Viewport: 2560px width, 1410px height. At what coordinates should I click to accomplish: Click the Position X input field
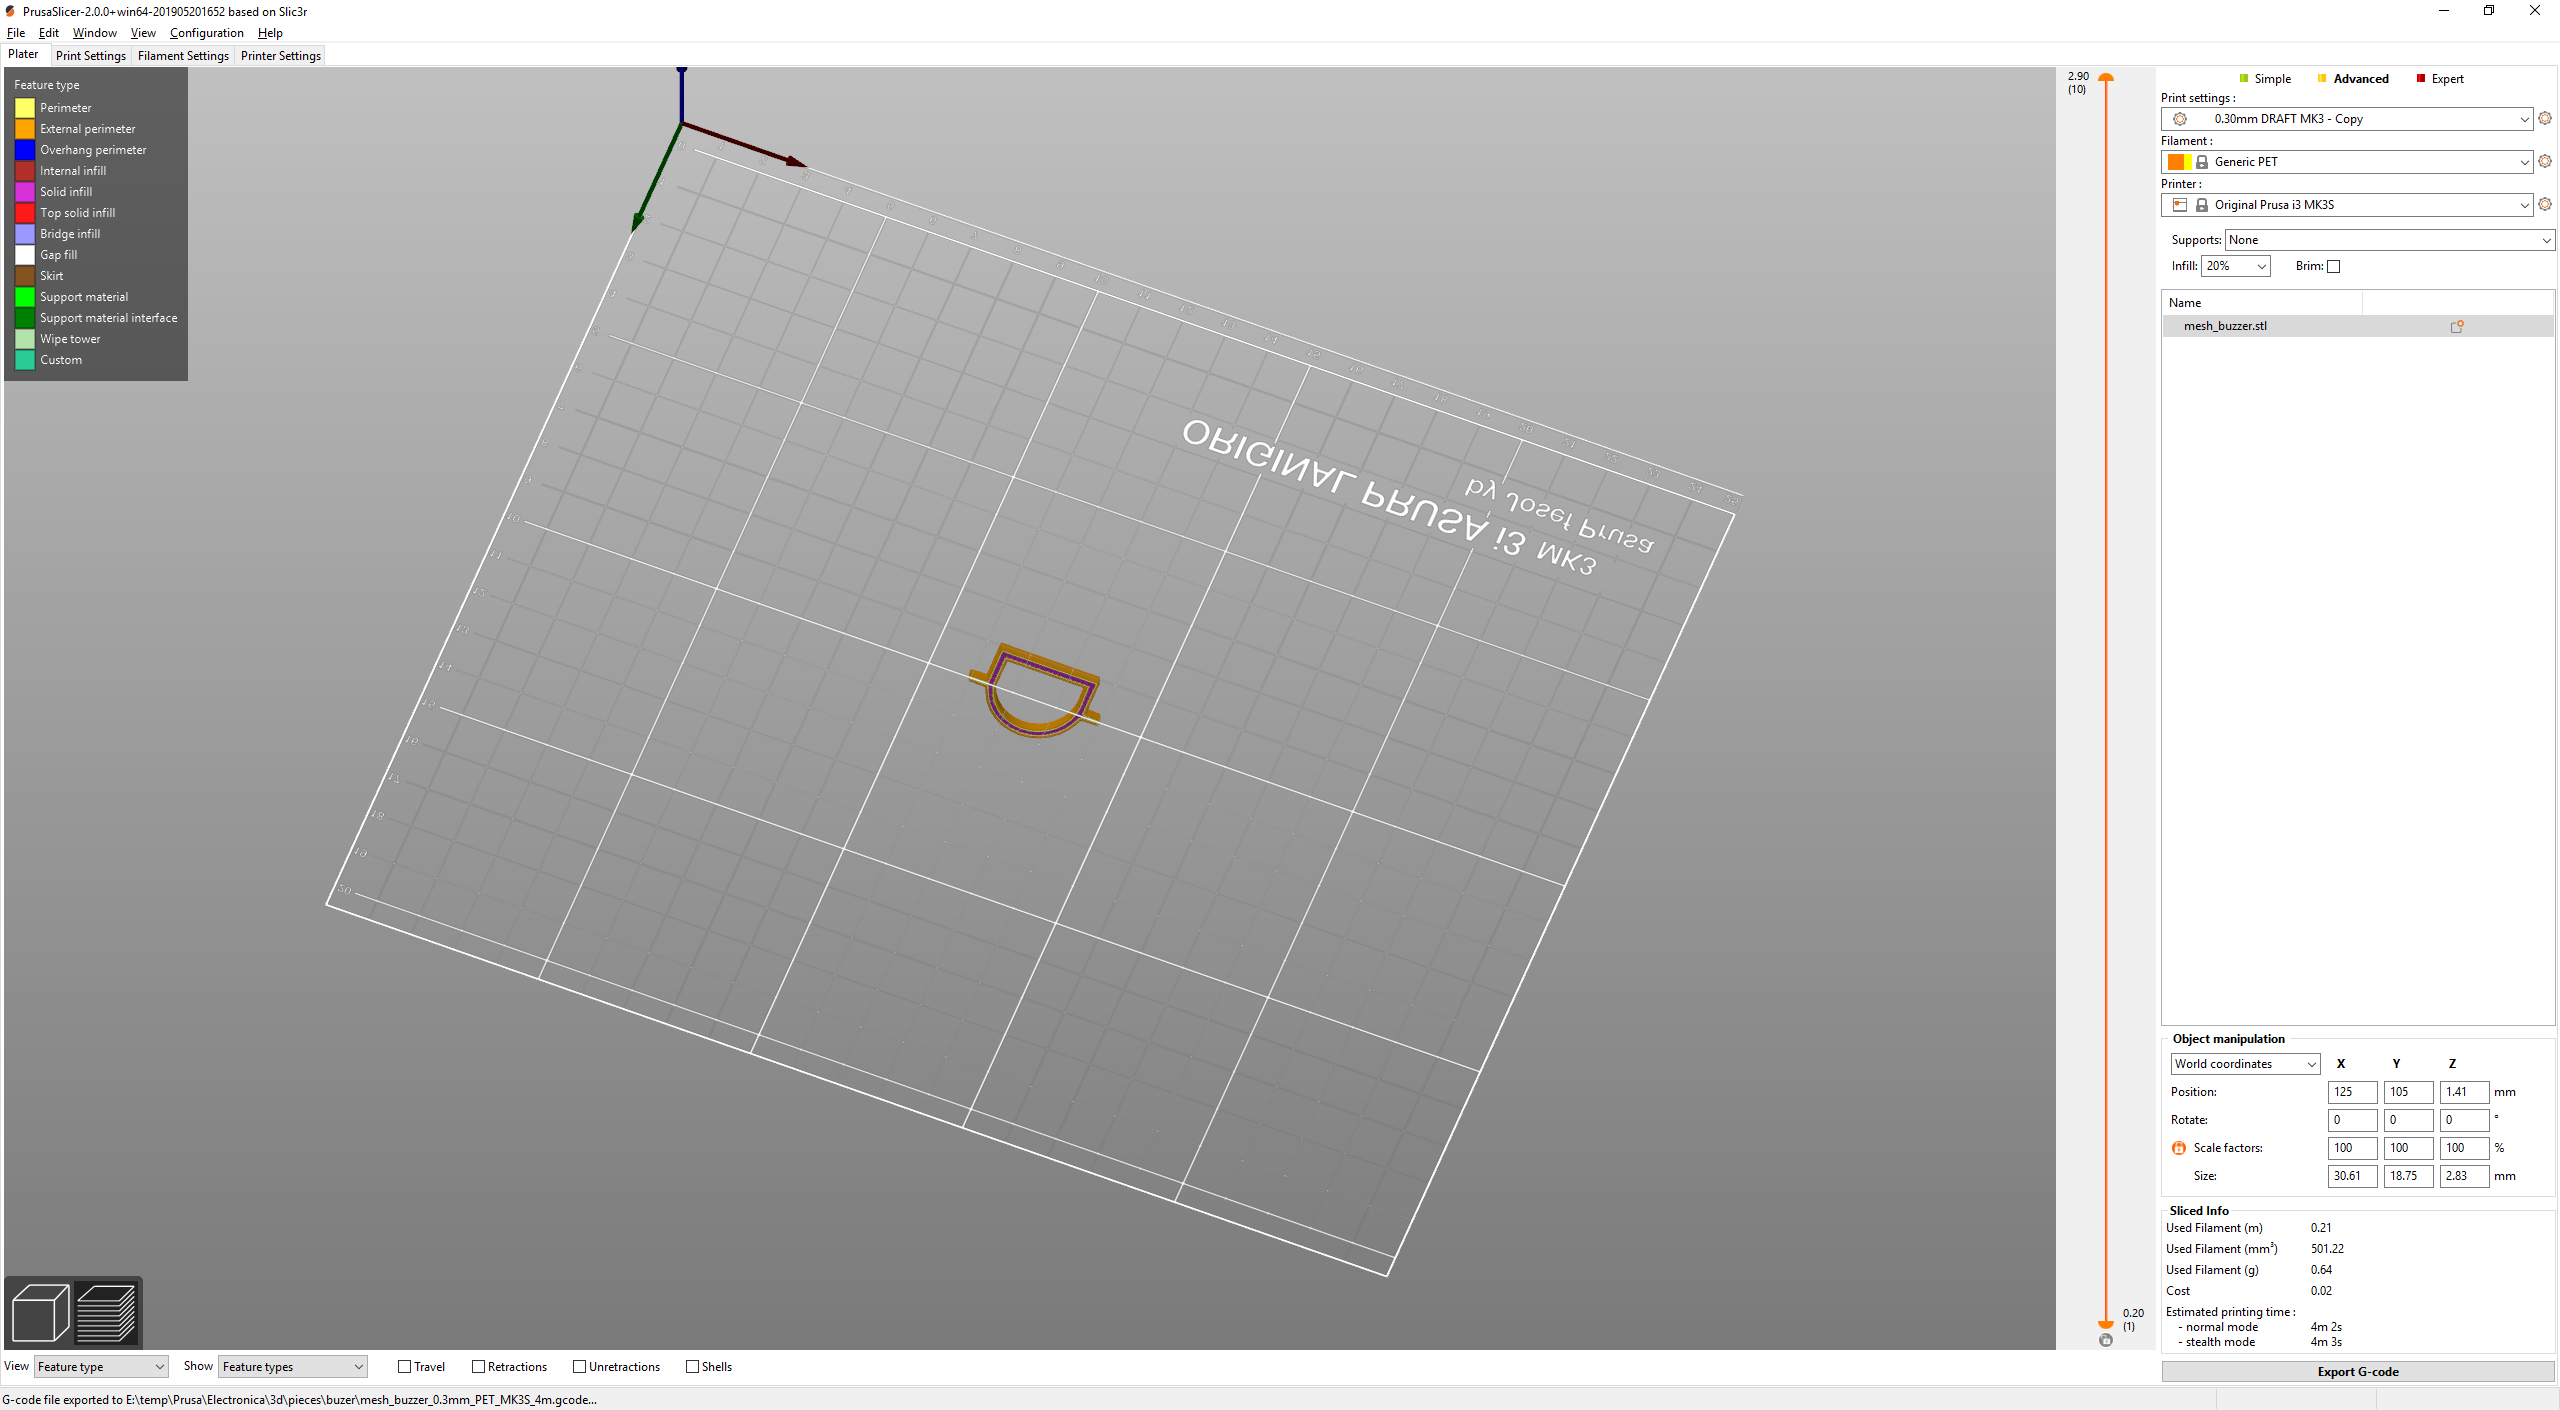(x=2352, y=1092)
